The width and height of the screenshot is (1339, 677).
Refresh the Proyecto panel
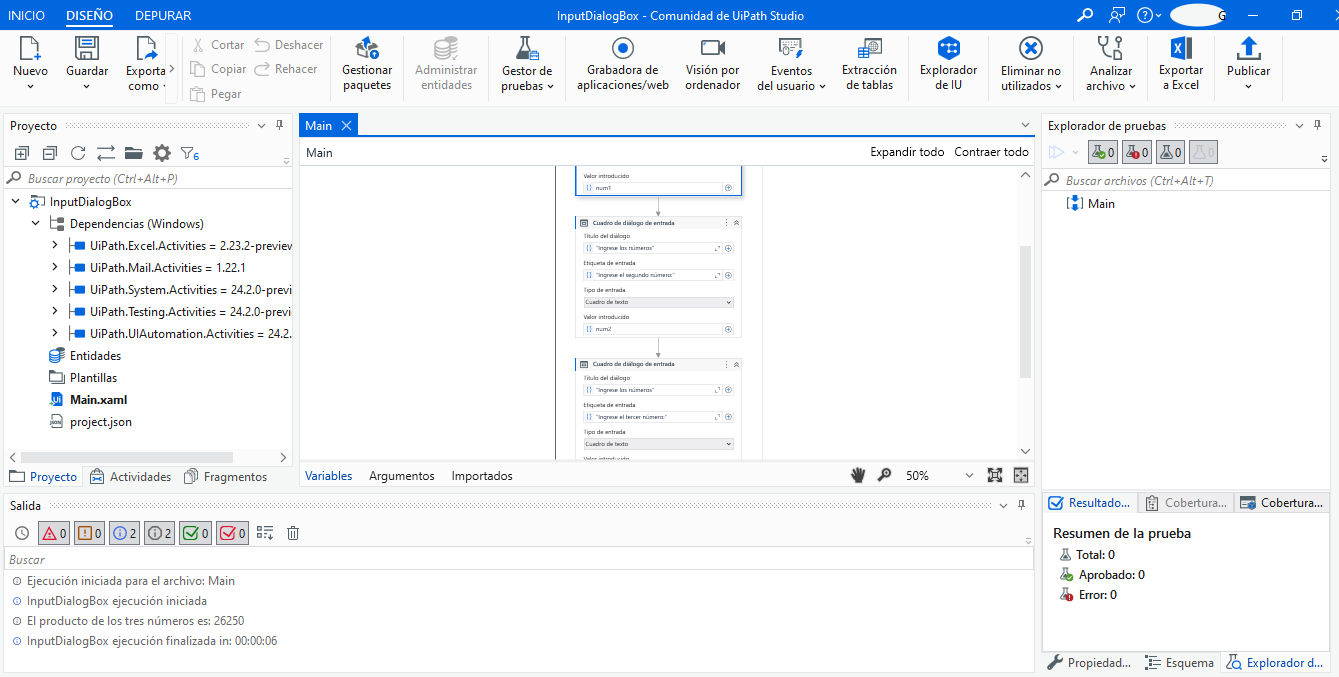point(78,153)
